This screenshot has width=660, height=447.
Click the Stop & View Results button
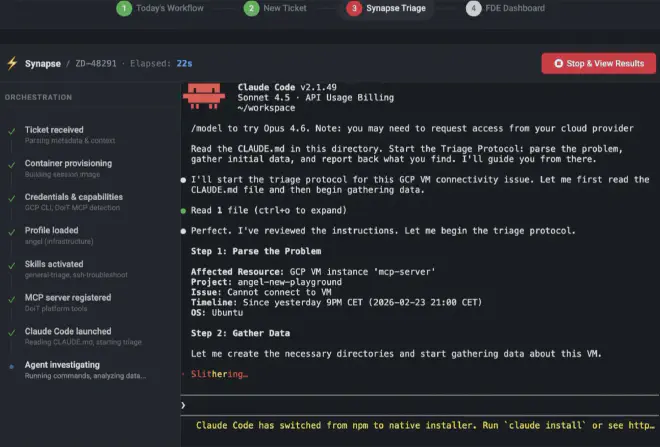click(x=599, y=64)
